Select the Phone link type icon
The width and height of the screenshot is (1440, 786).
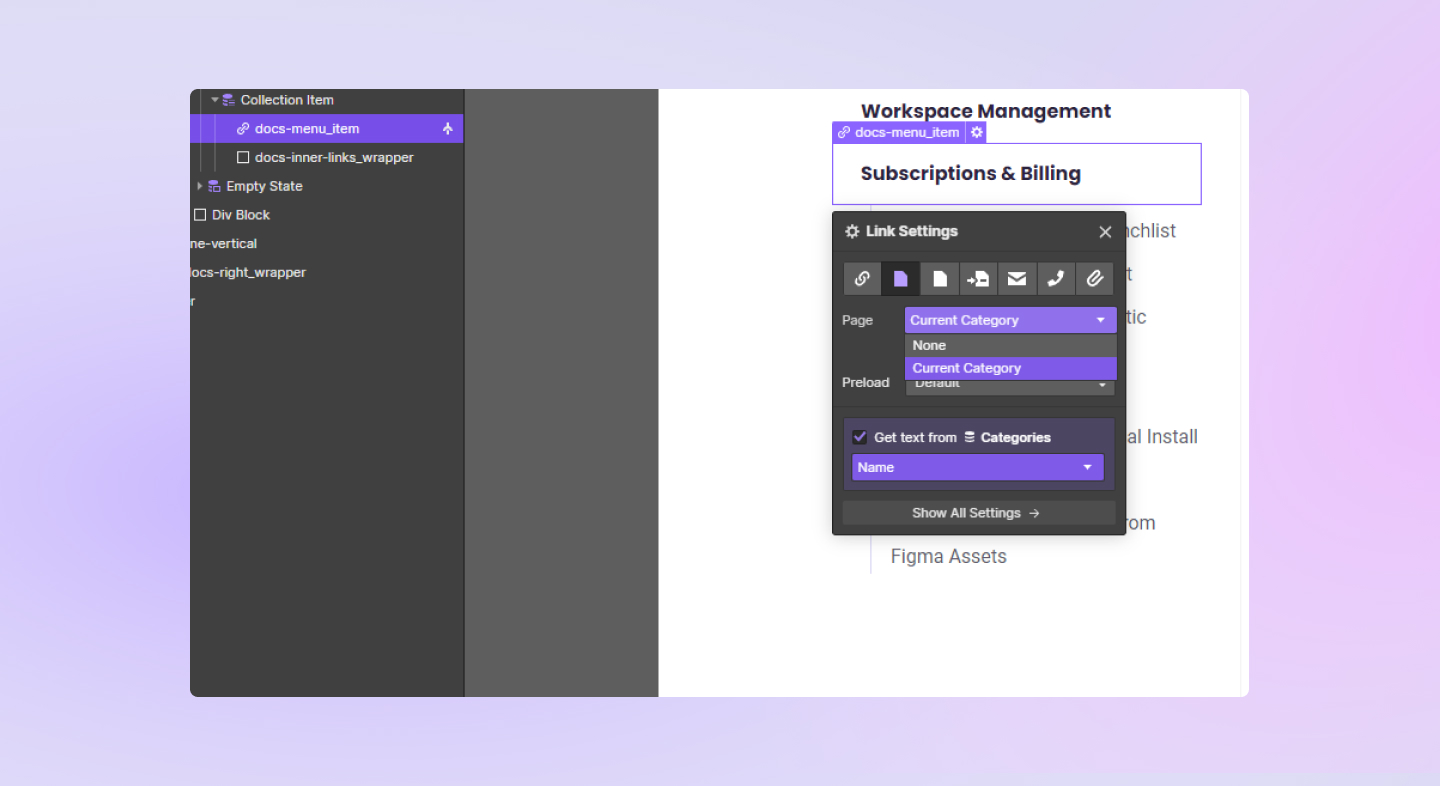(1056, 278)
